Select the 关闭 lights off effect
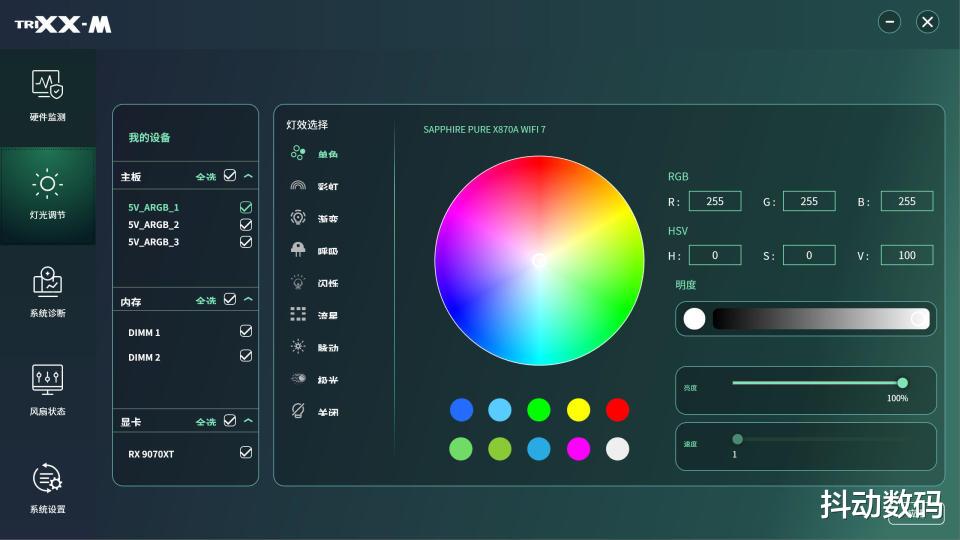 (314, 411)
